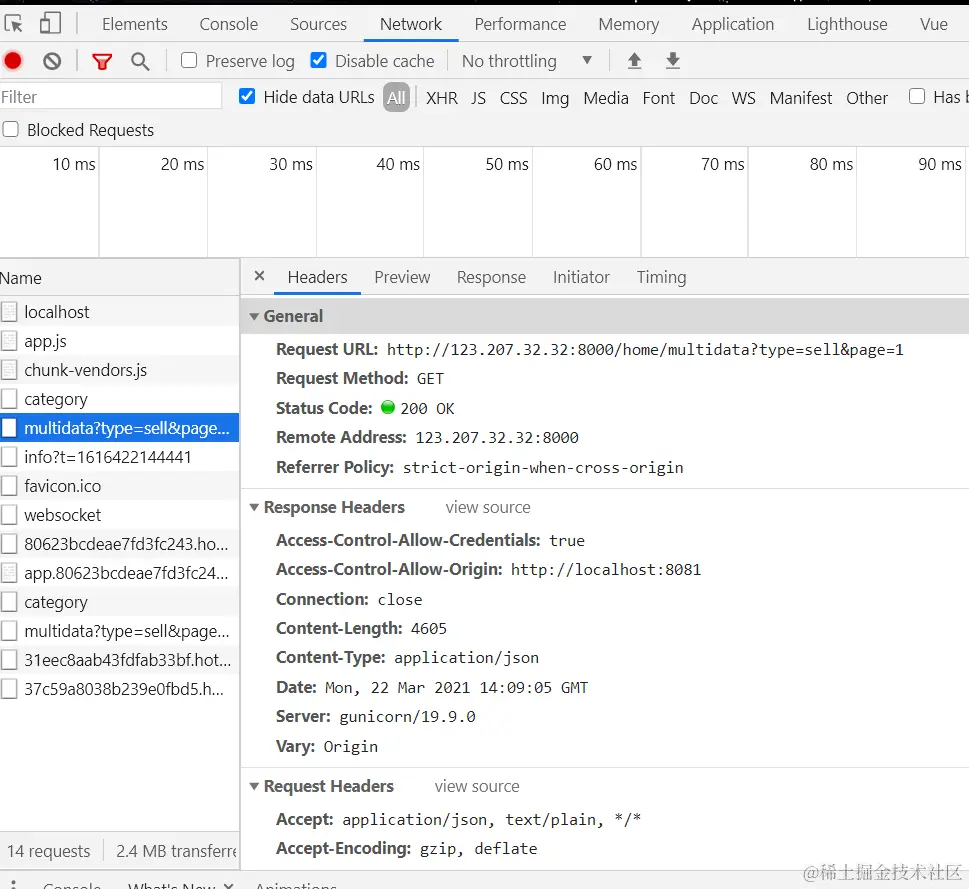Screen dimensions: 969x889
Task: Select the websocket request
Action: click(120, 515)
